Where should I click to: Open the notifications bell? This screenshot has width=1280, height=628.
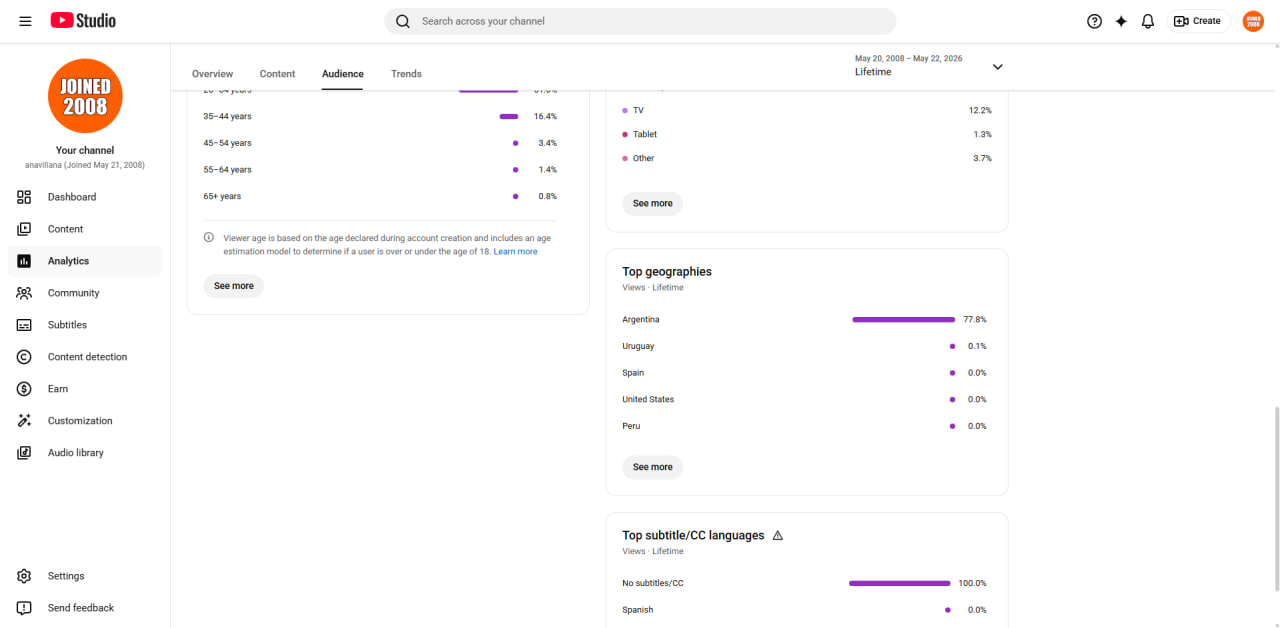1148,21
